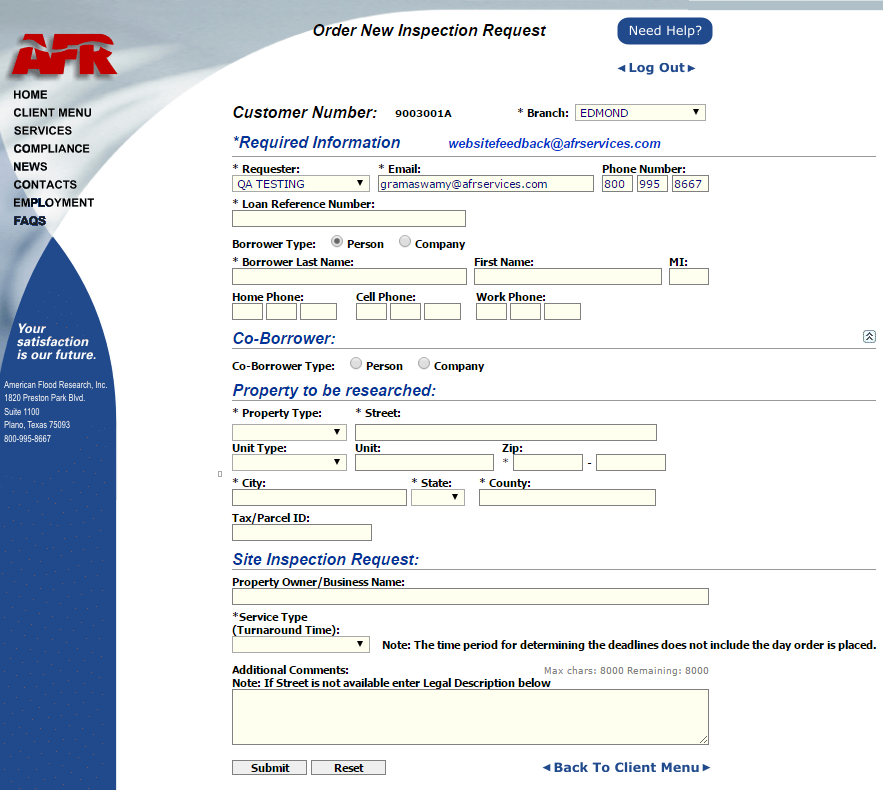The height and width of the screenshot is (790, 883).
Task: Open the COMPLIANCE menu item
Action: (x=52, y=149)
